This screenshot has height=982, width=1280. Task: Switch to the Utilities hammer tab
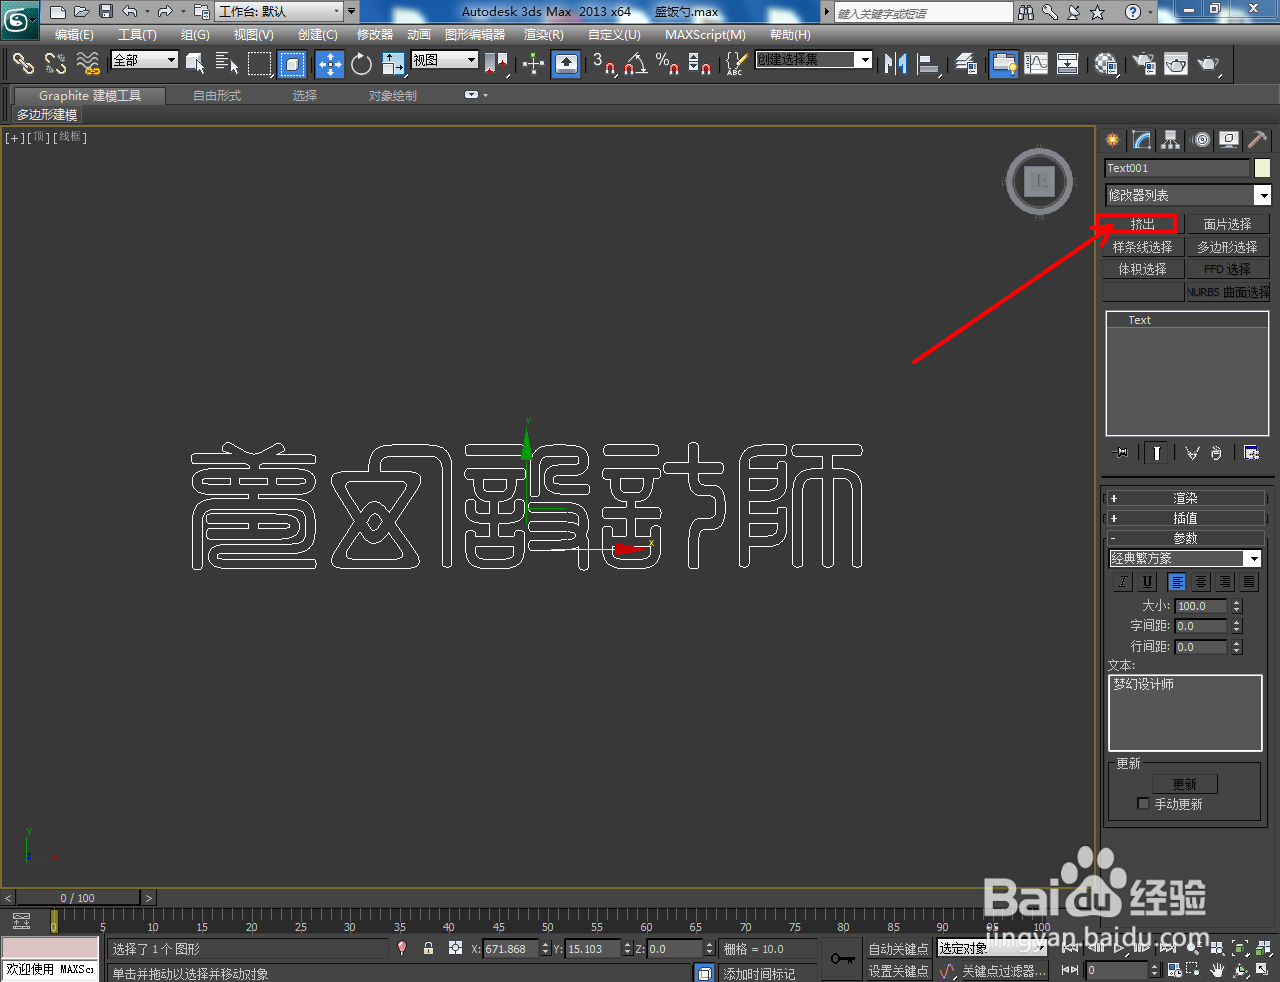pyautogui.click(x=1258, y=140)
